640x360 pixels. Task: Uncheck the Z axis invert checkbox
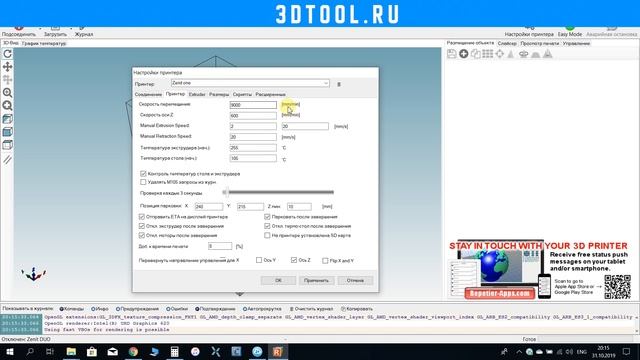(293, 260)
